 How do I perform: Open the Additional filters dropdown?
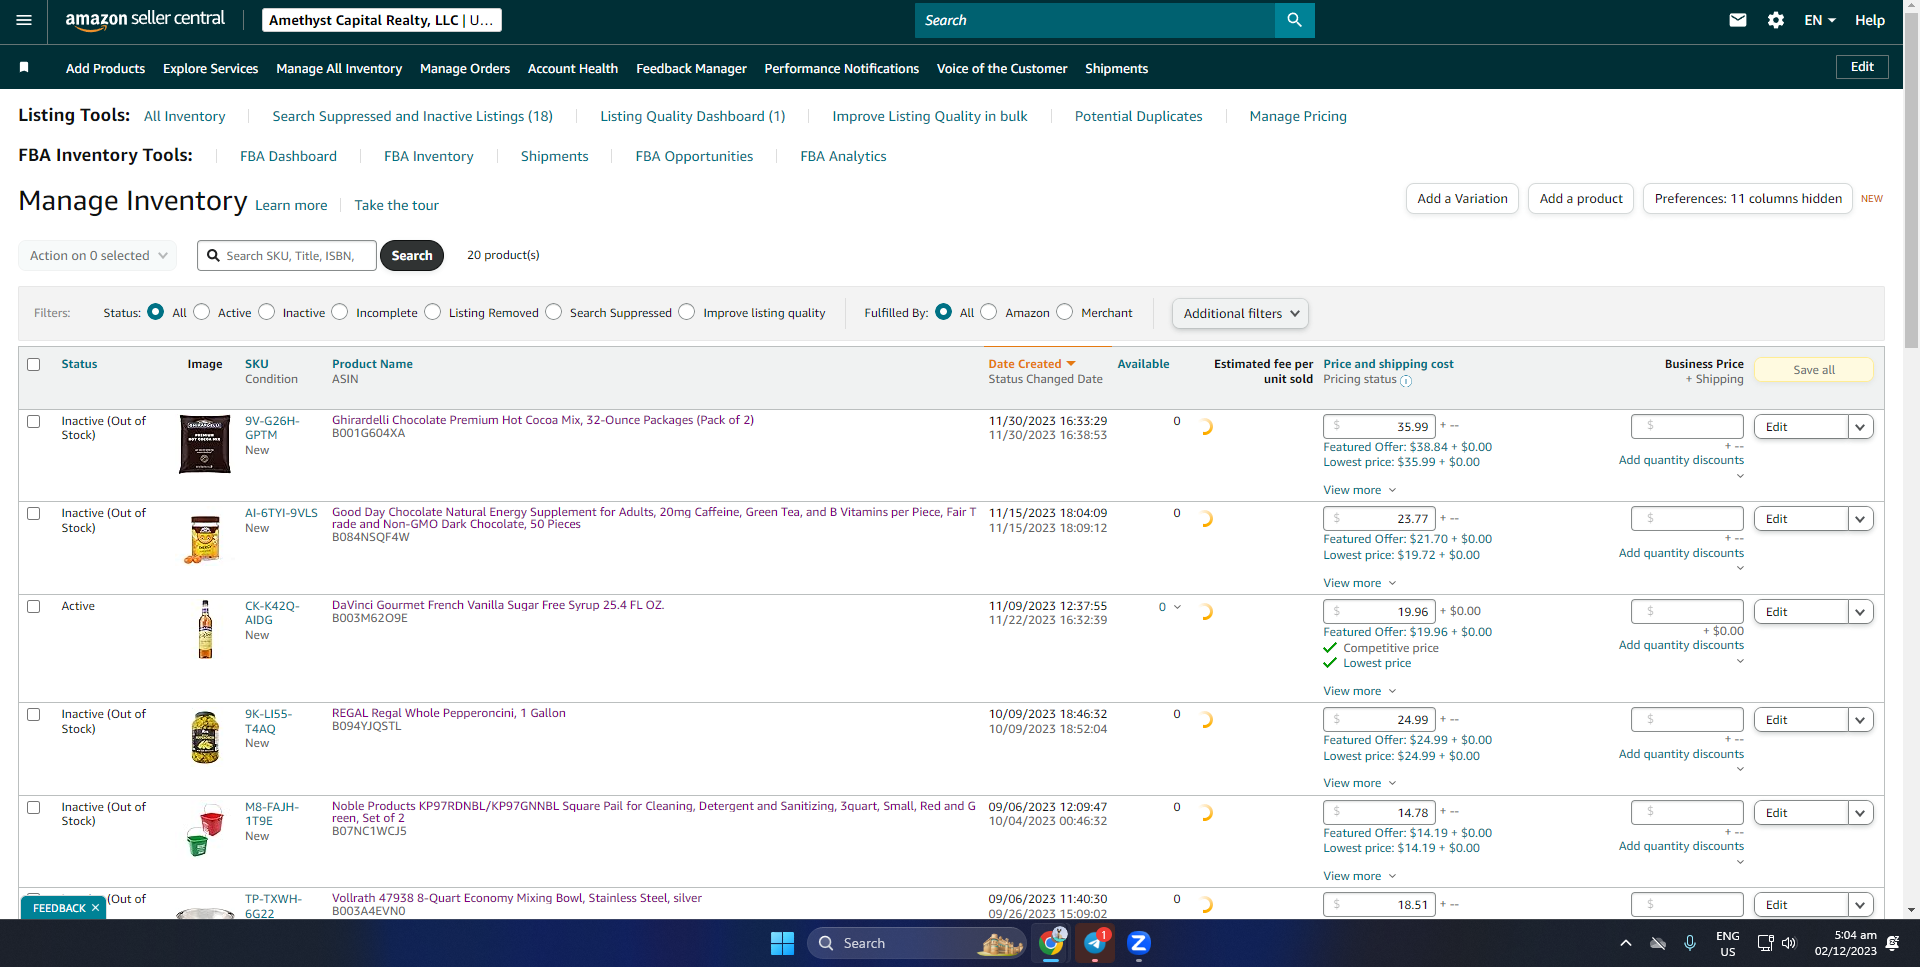[1240, 313]
